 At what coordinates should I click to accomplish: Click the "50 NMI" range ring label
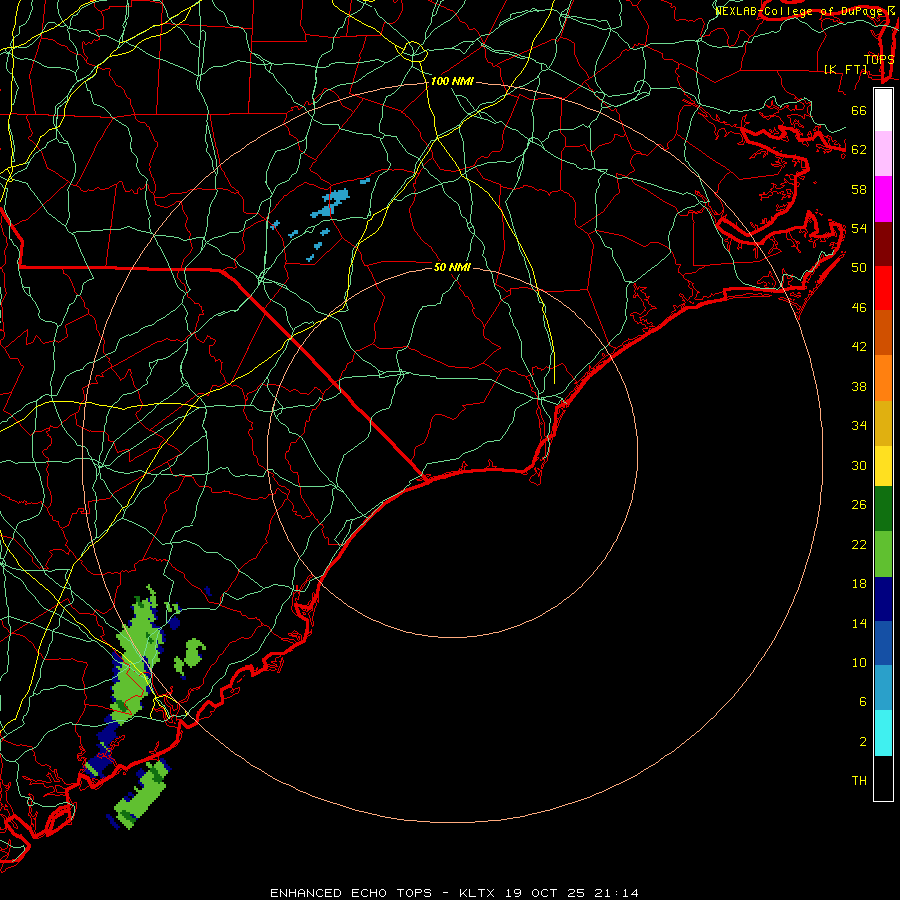[452, 267]
